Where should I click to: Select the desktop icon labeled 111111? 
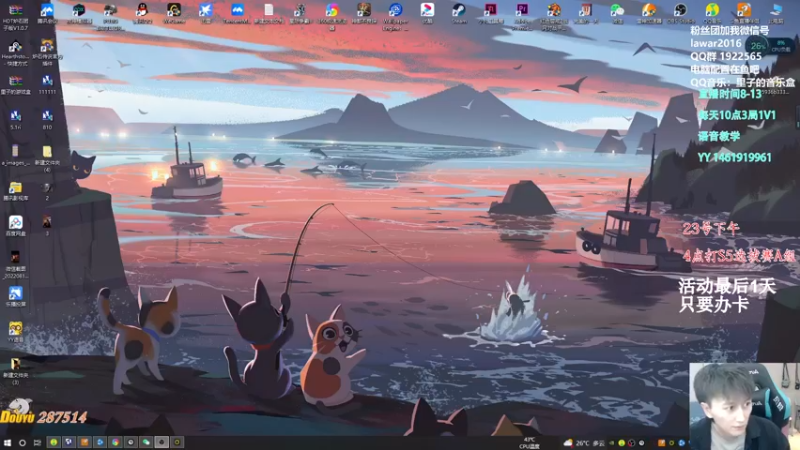coord(47,85)
